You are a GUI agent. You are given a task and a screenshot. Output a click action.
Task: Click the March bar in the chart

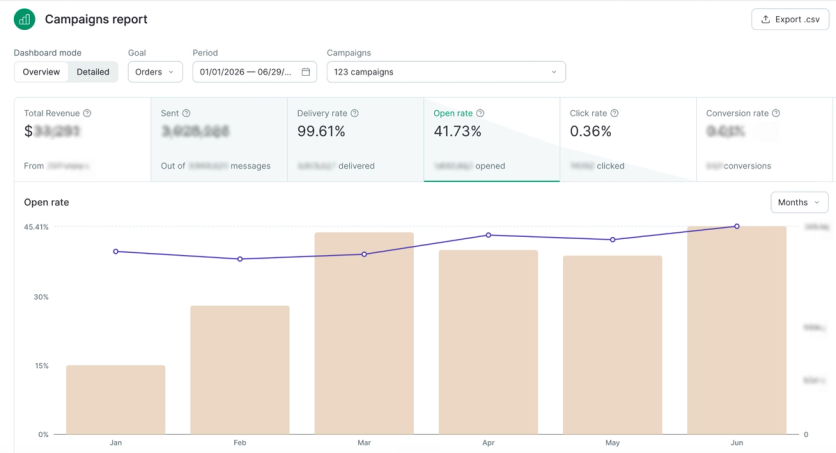(364, 333)
